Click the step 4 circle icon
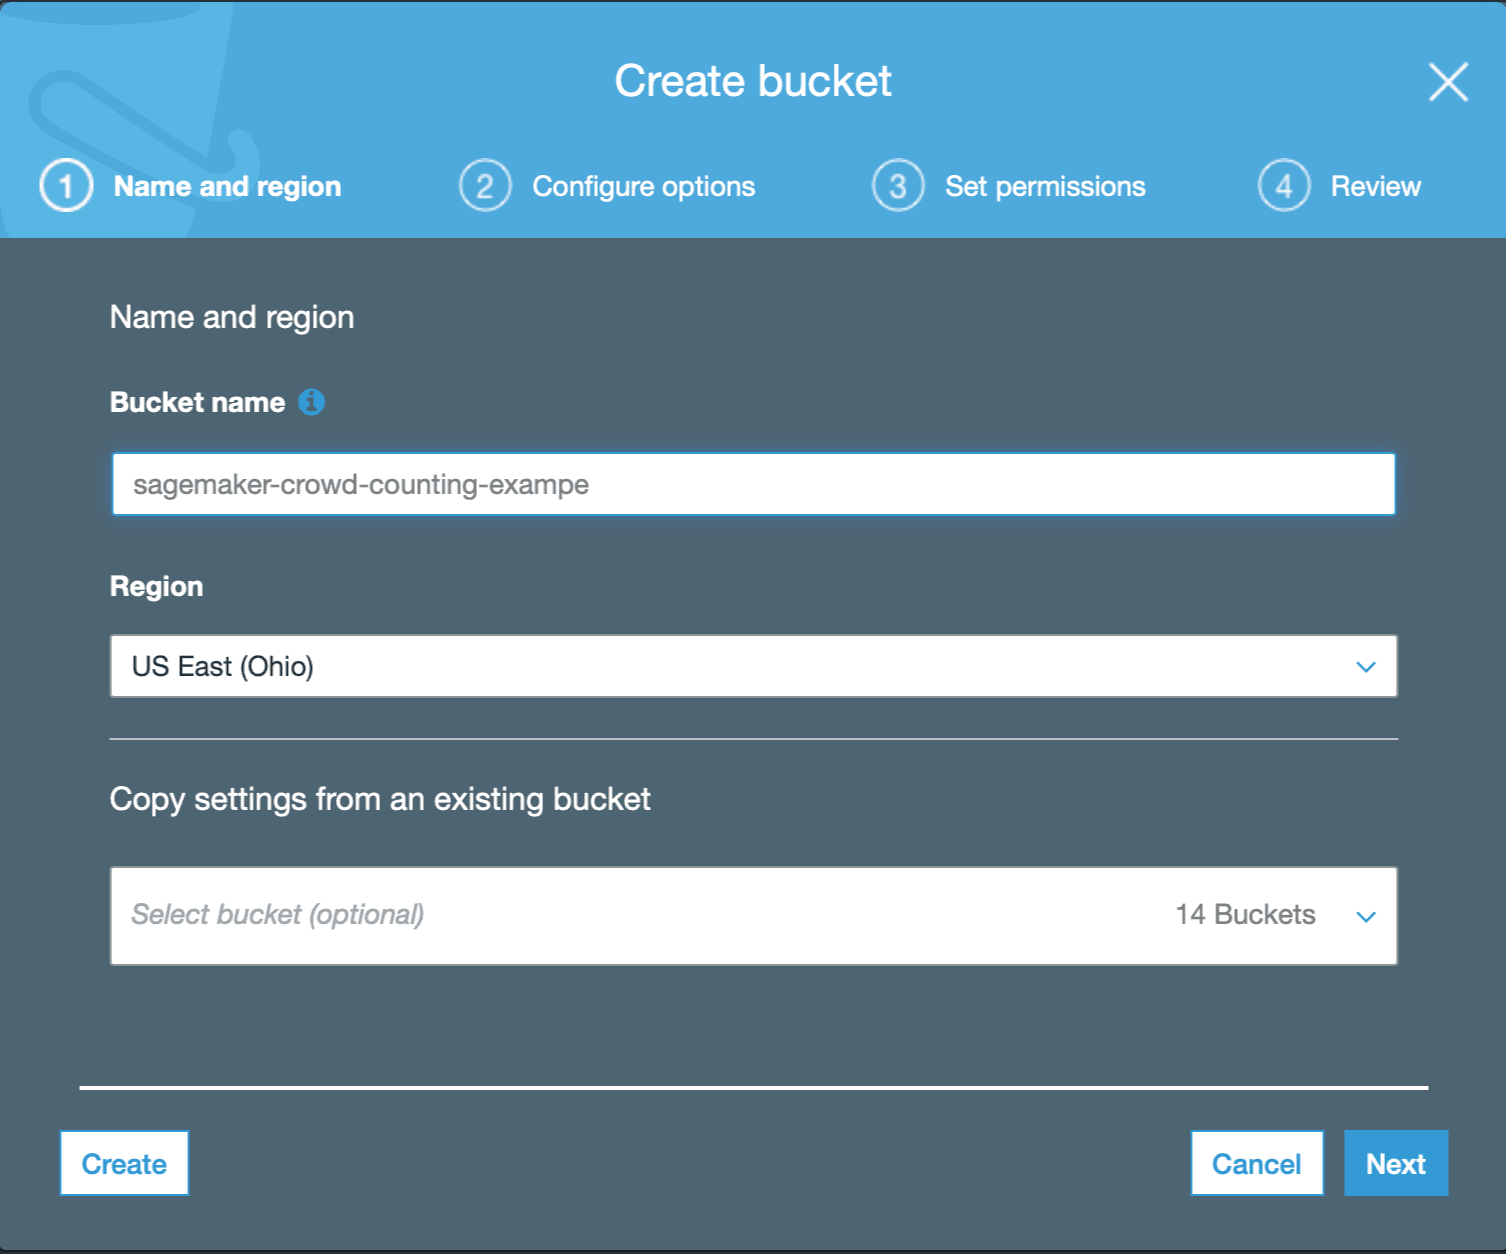The width and height of the screenshot is (1506, 1254). click(1284, 186)
